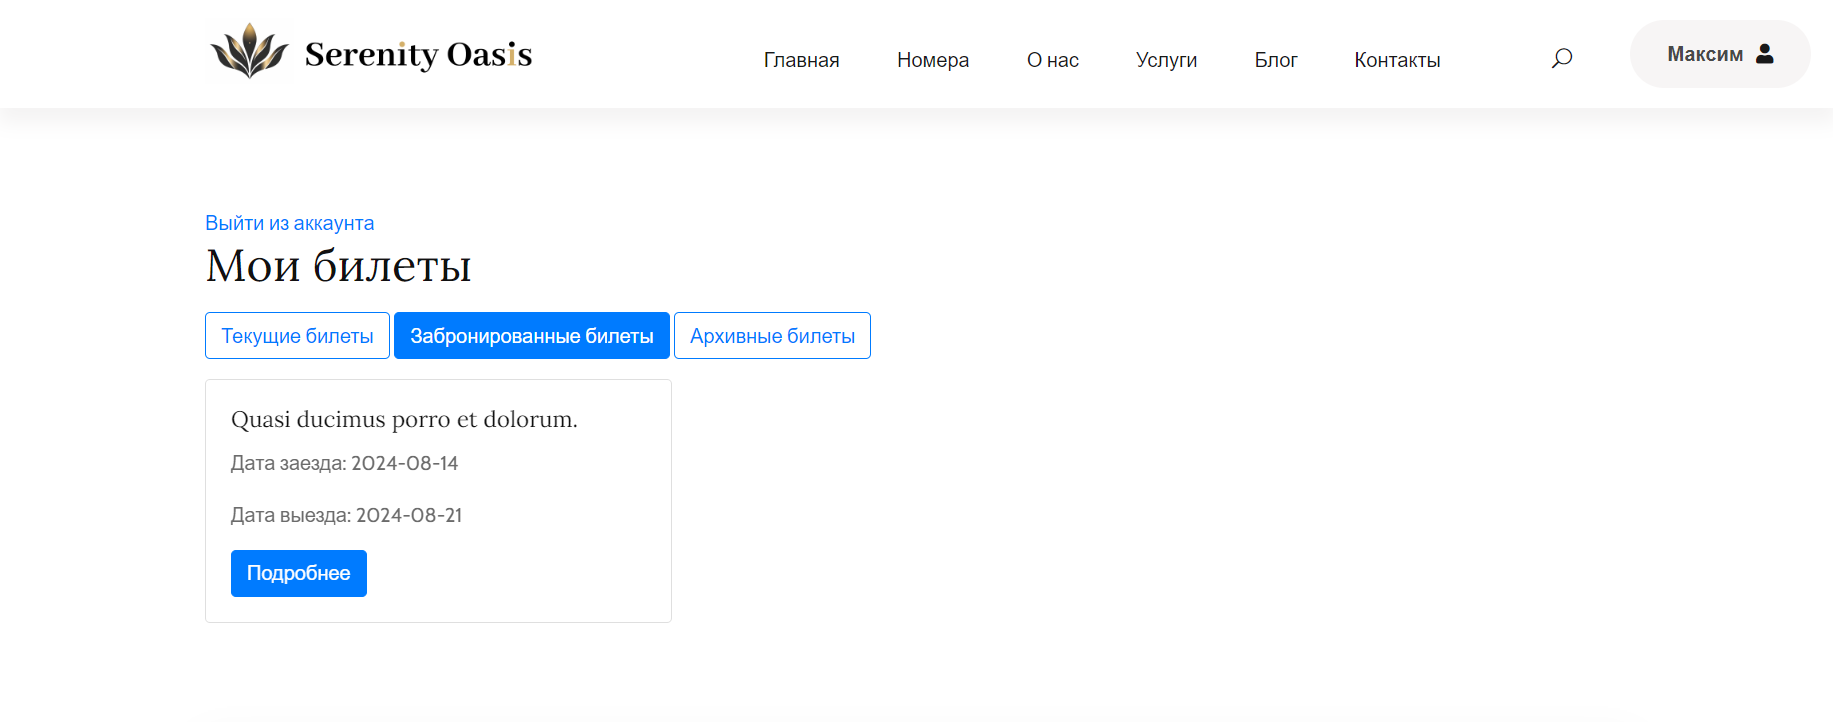The height and width of the screenshot is (722, 1833).
Task: Switch to the Текущие билеты tab
Action: pyautogui.click(x=297, y=336)
